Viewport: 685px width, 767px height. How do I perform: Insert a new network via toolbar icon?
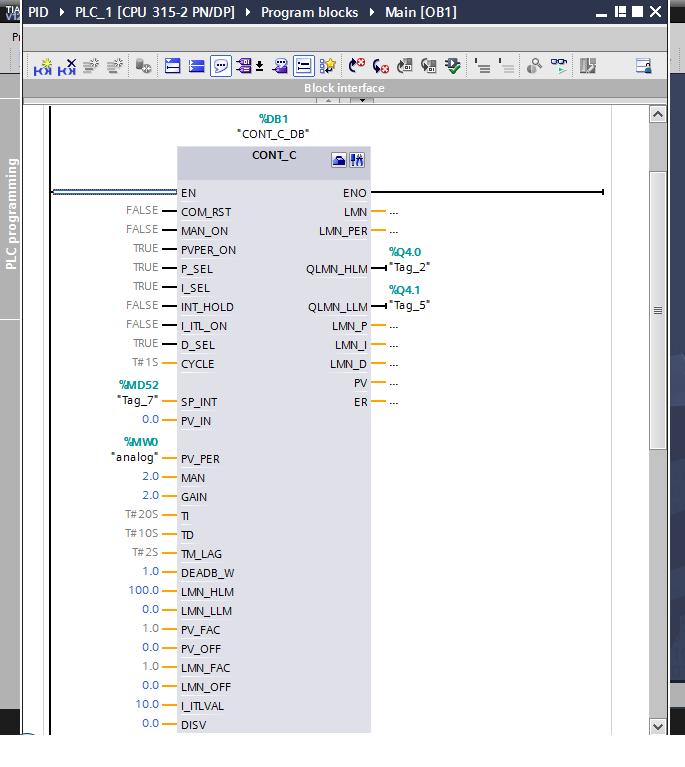click(x=43, y=66)
